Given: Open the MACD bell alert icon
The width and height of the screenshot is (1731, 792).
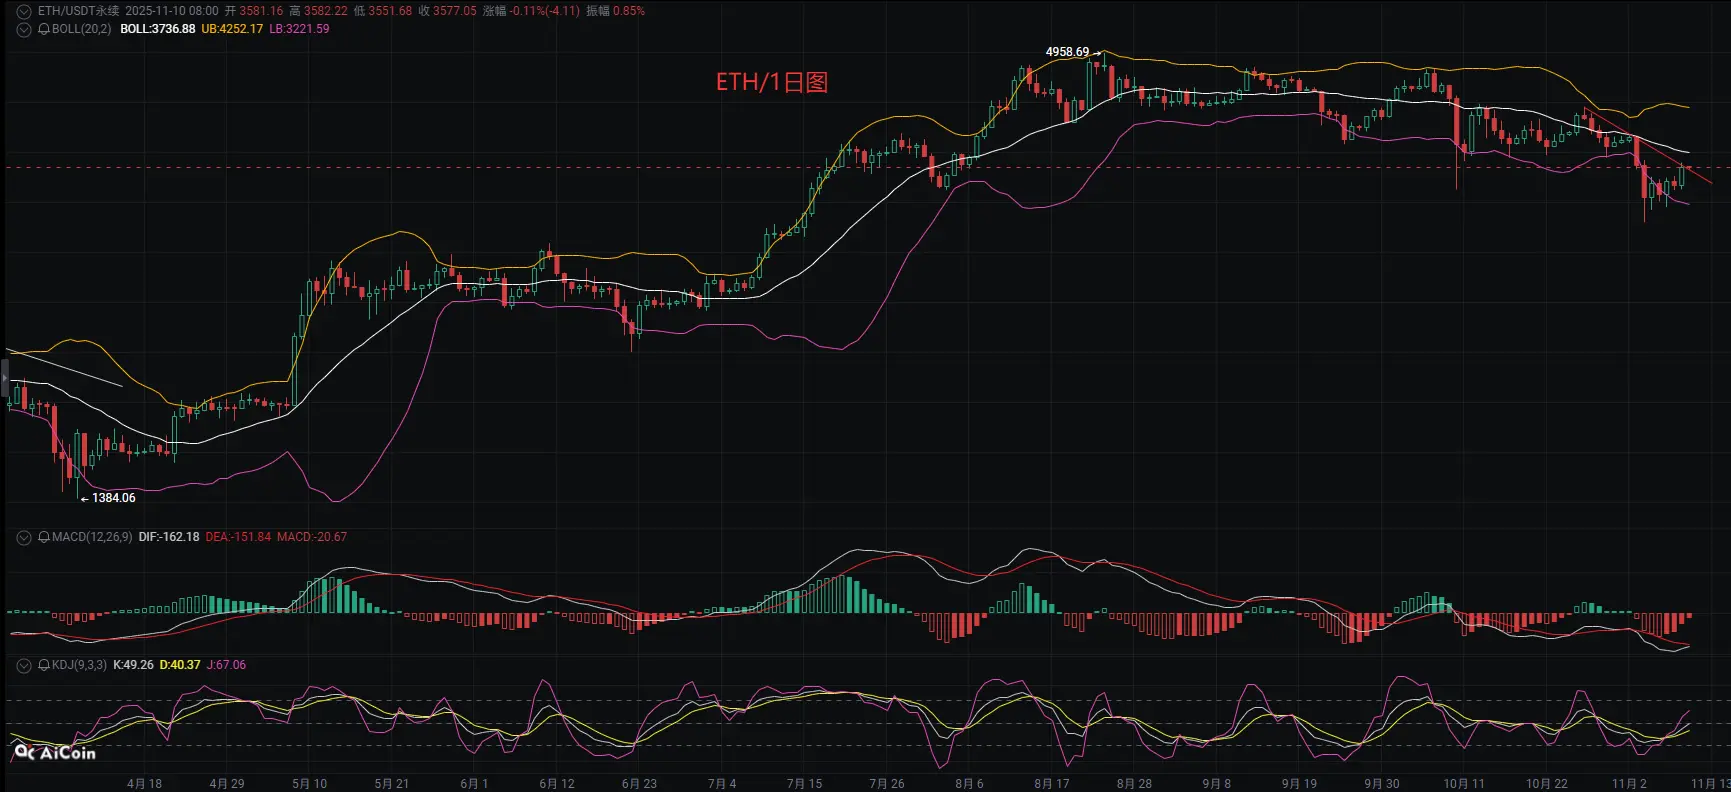Looking at the screenshot, I should tap(44, 537).
